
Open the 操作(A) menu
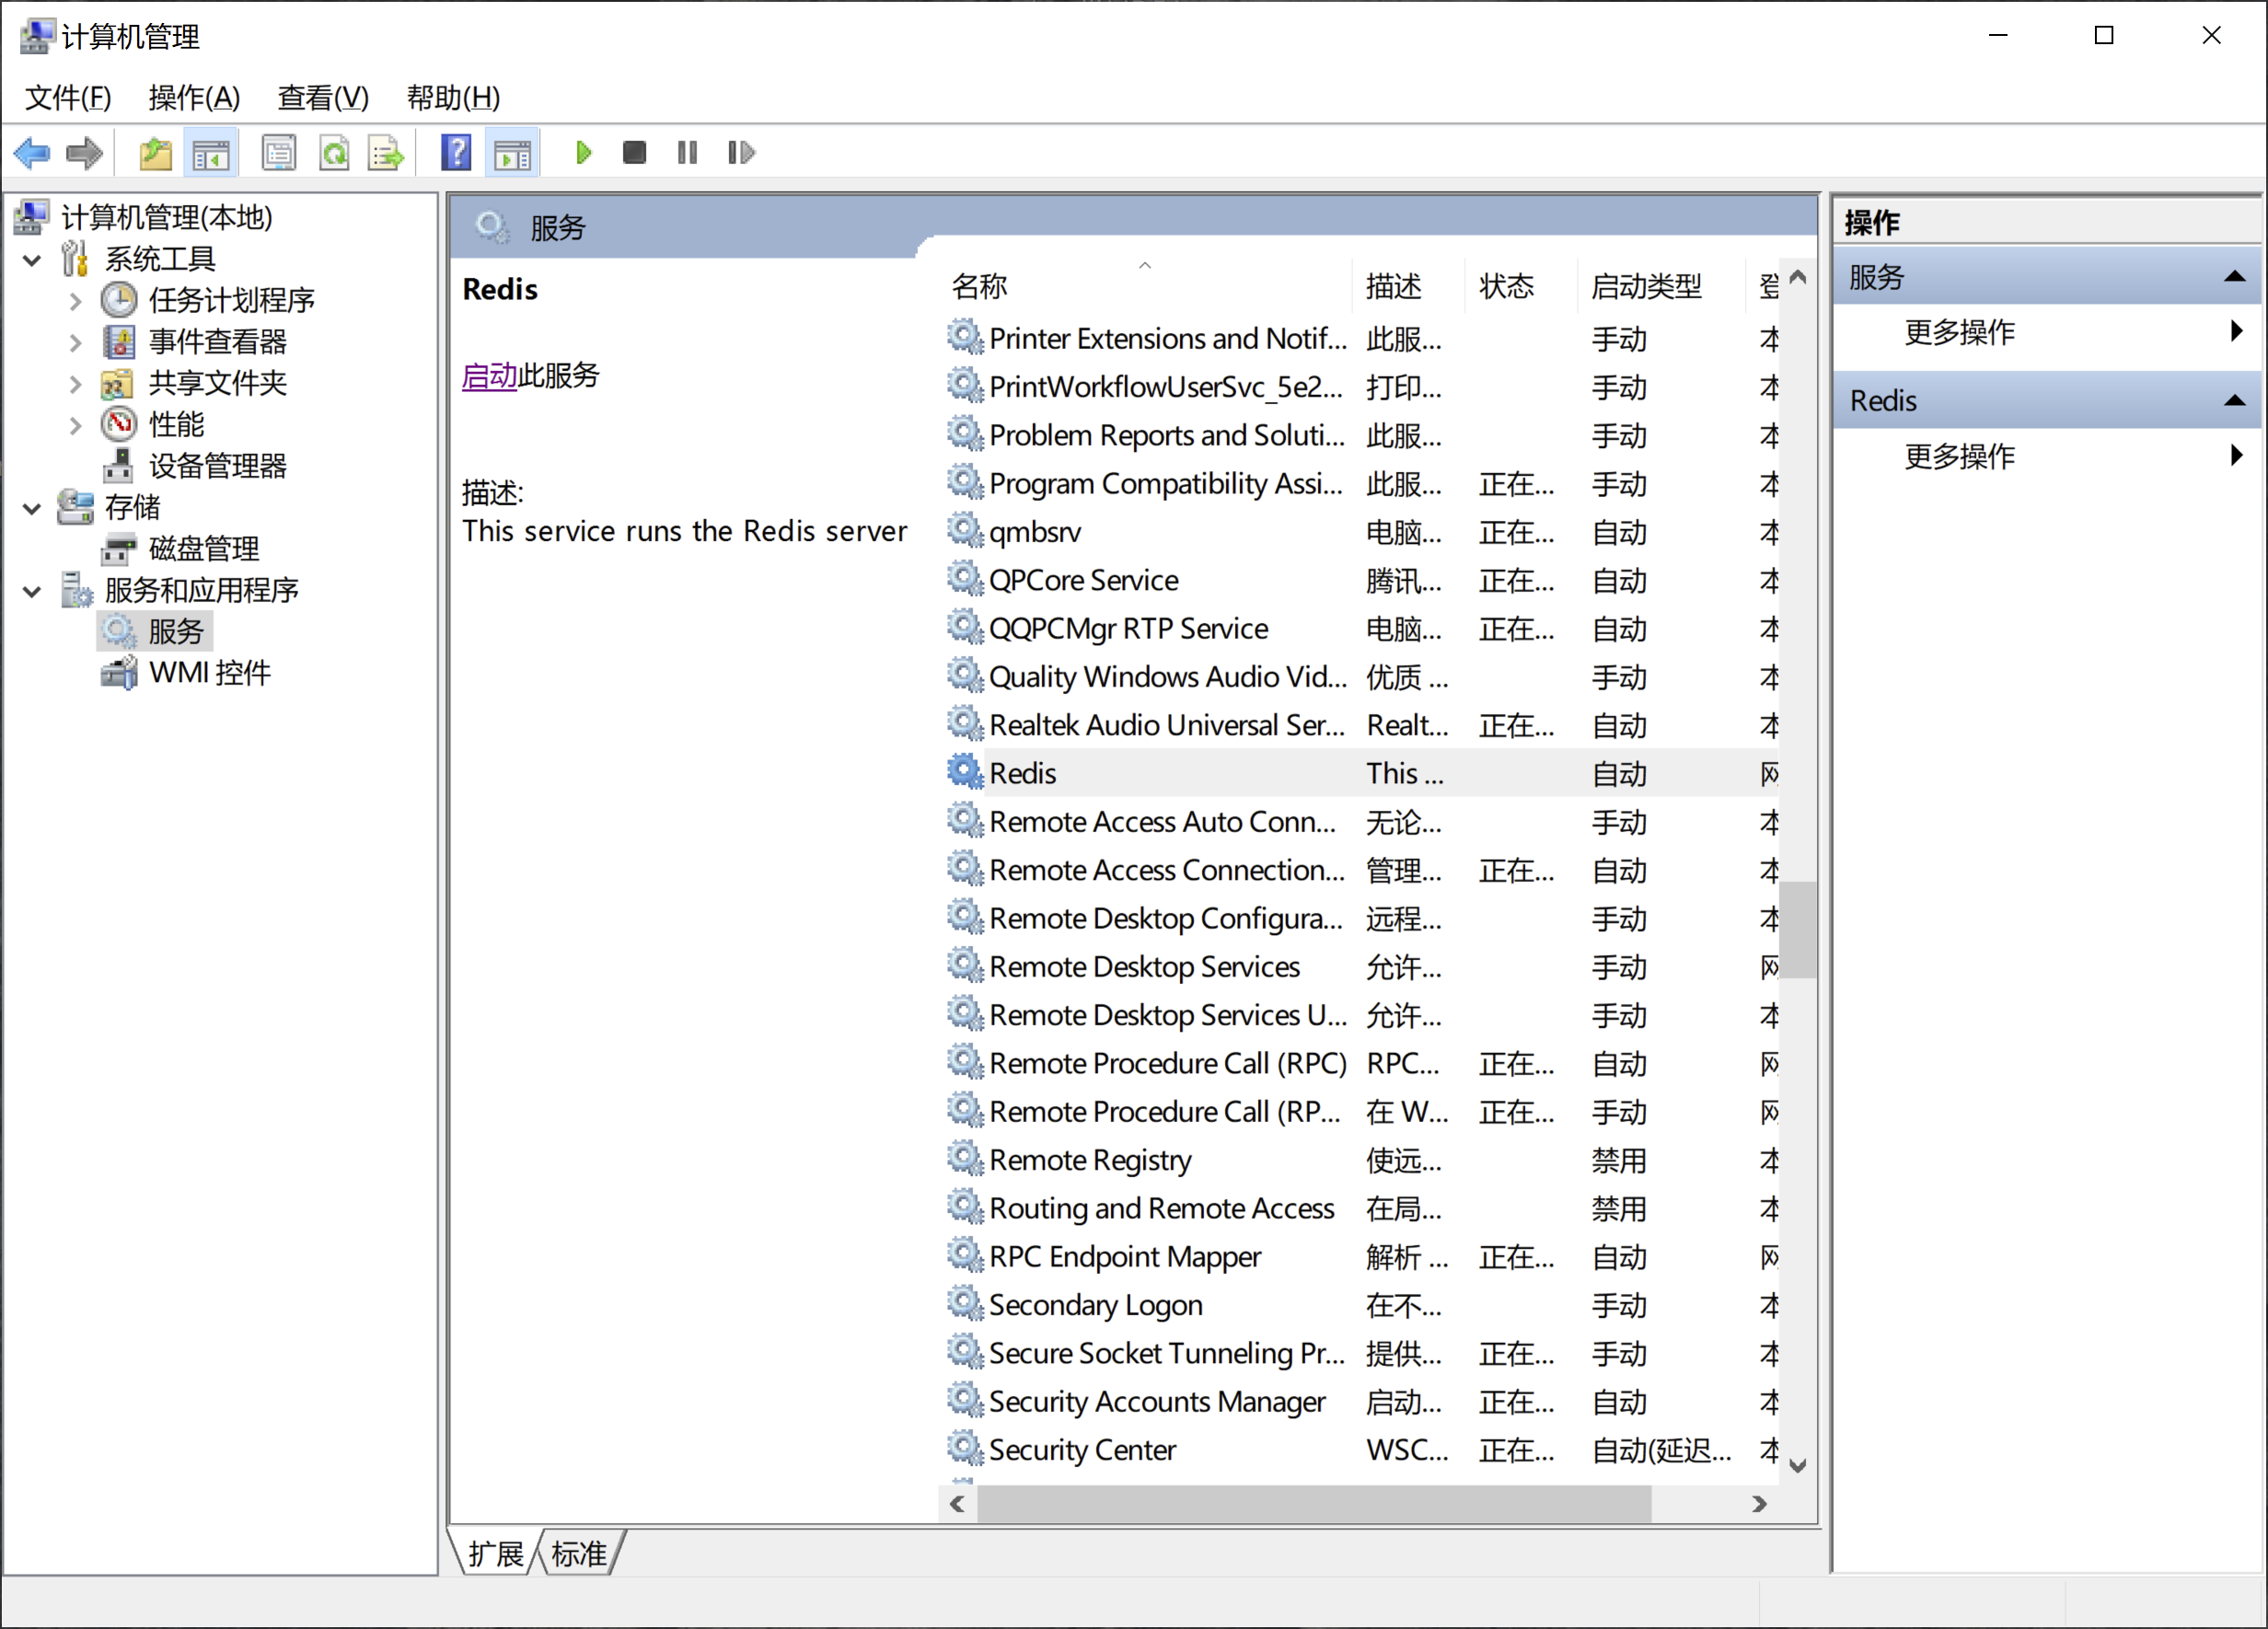tap(194, 98)
